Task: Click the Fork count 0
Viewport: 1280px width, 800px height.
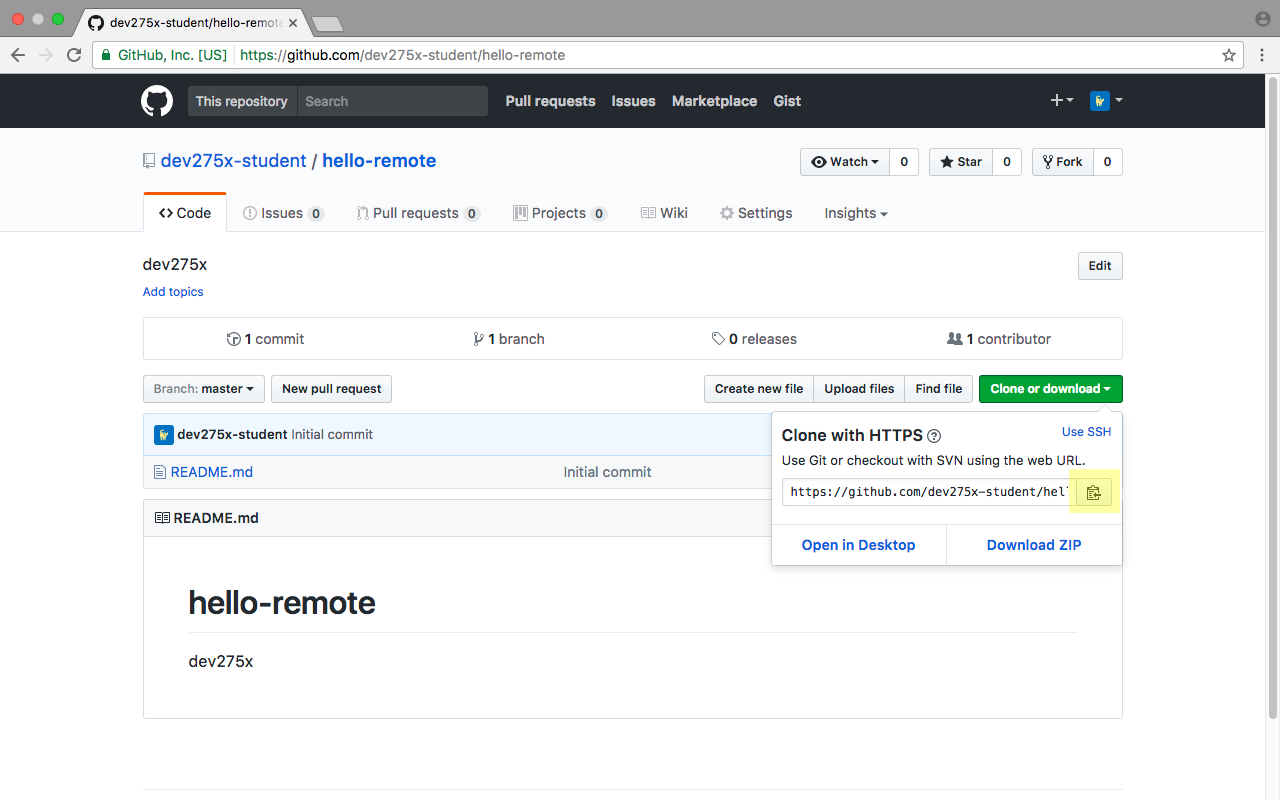Action: pos(1107,162)
